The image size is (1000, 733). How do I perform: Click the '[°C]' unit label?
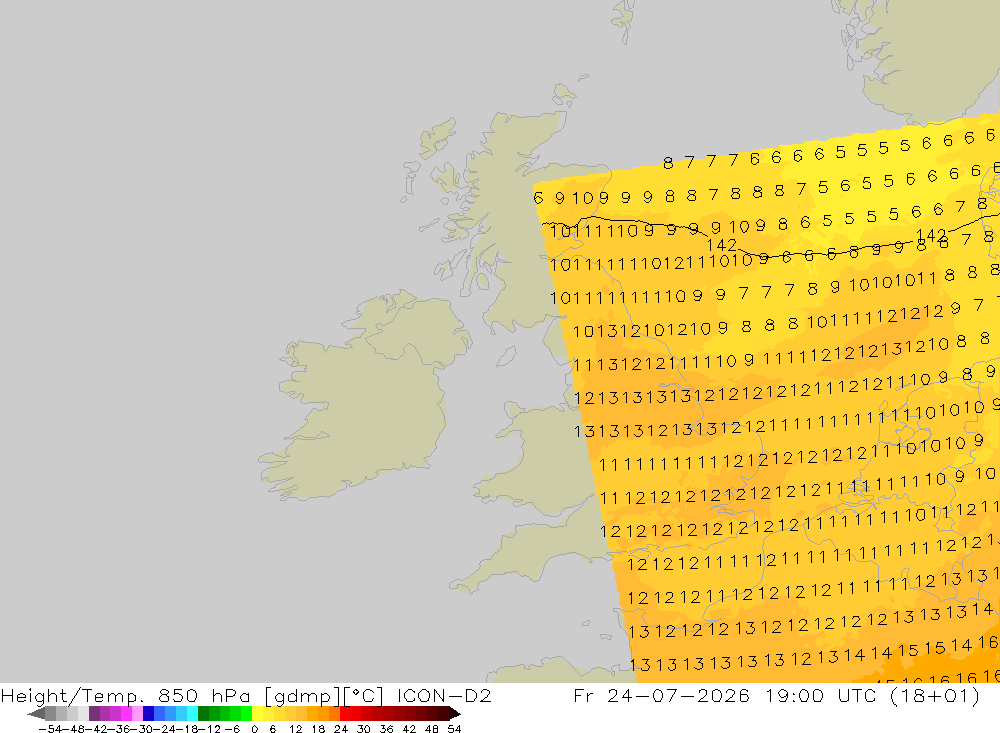(x=364, y=695)
